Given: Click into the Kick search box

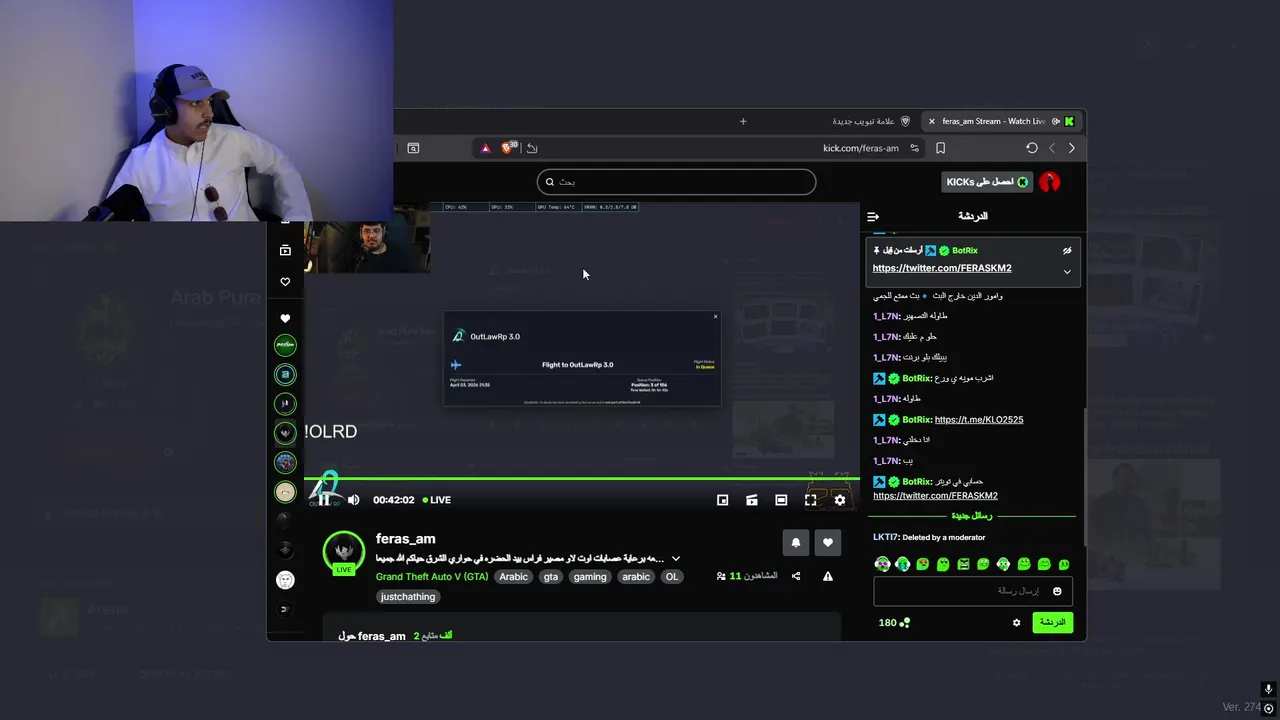Looking at the screenshot, I should 676,182.
